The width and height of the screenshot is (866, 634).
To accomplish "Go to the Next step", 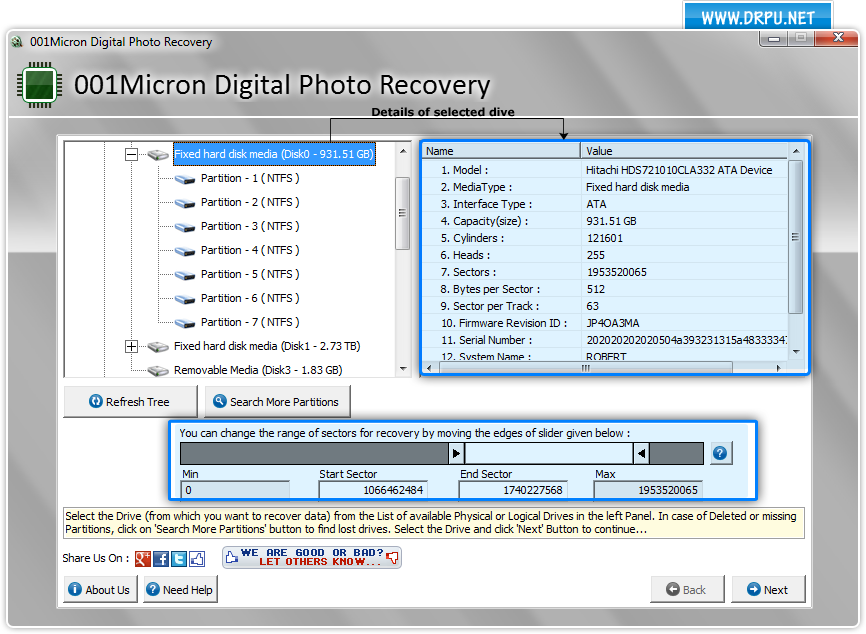I will click(768, 589).
